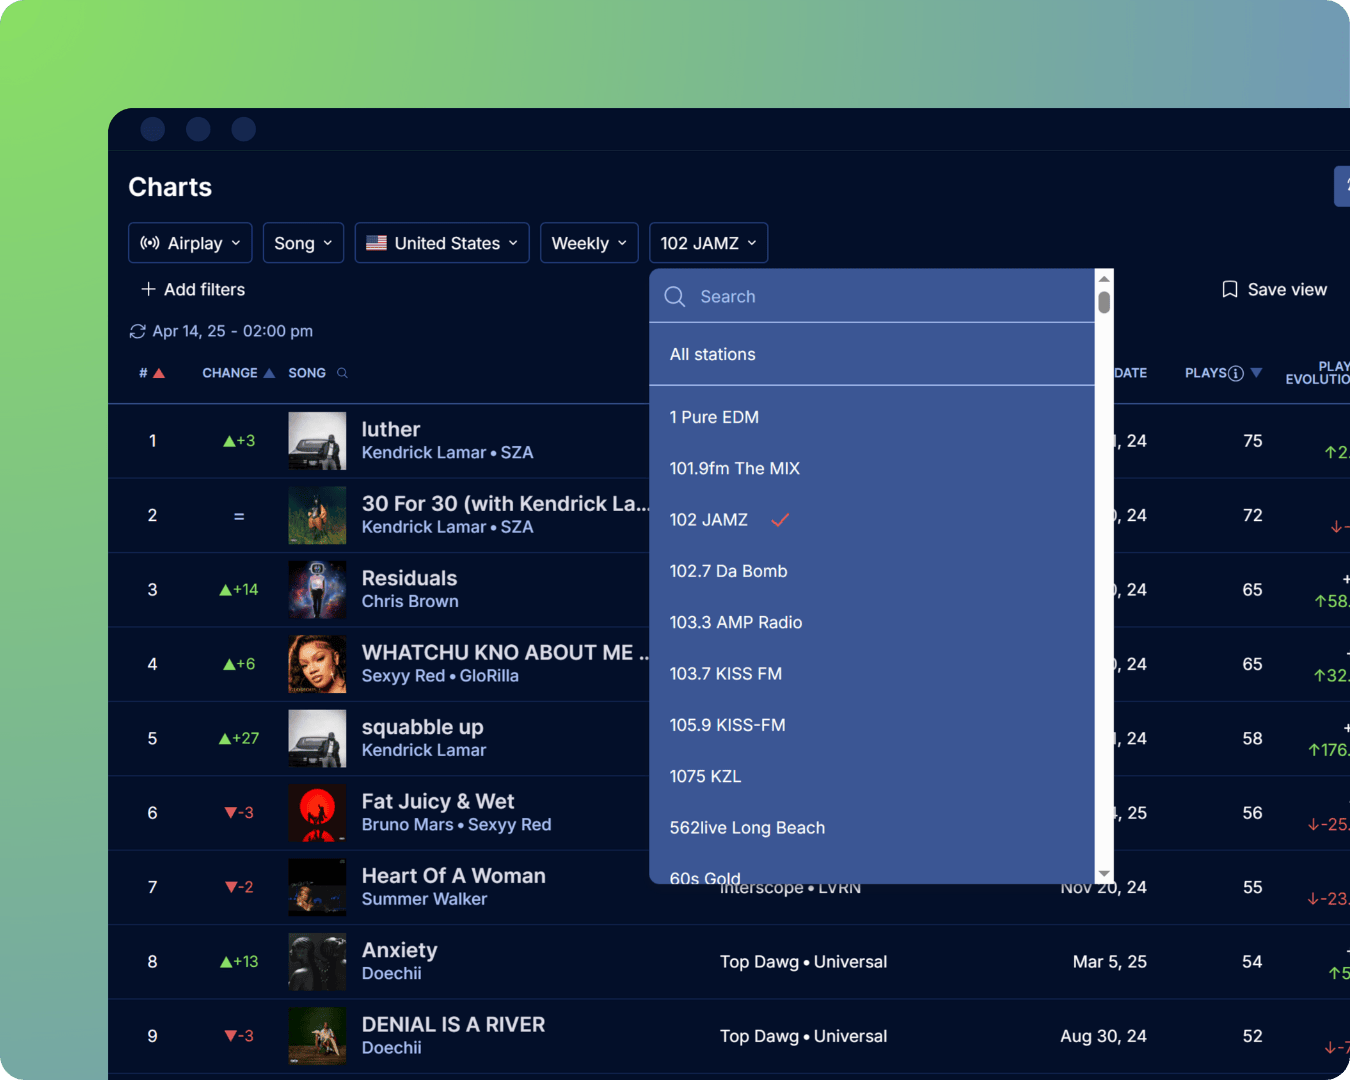Choose 103.7 KISS FM from the station menu

[726, 673]
